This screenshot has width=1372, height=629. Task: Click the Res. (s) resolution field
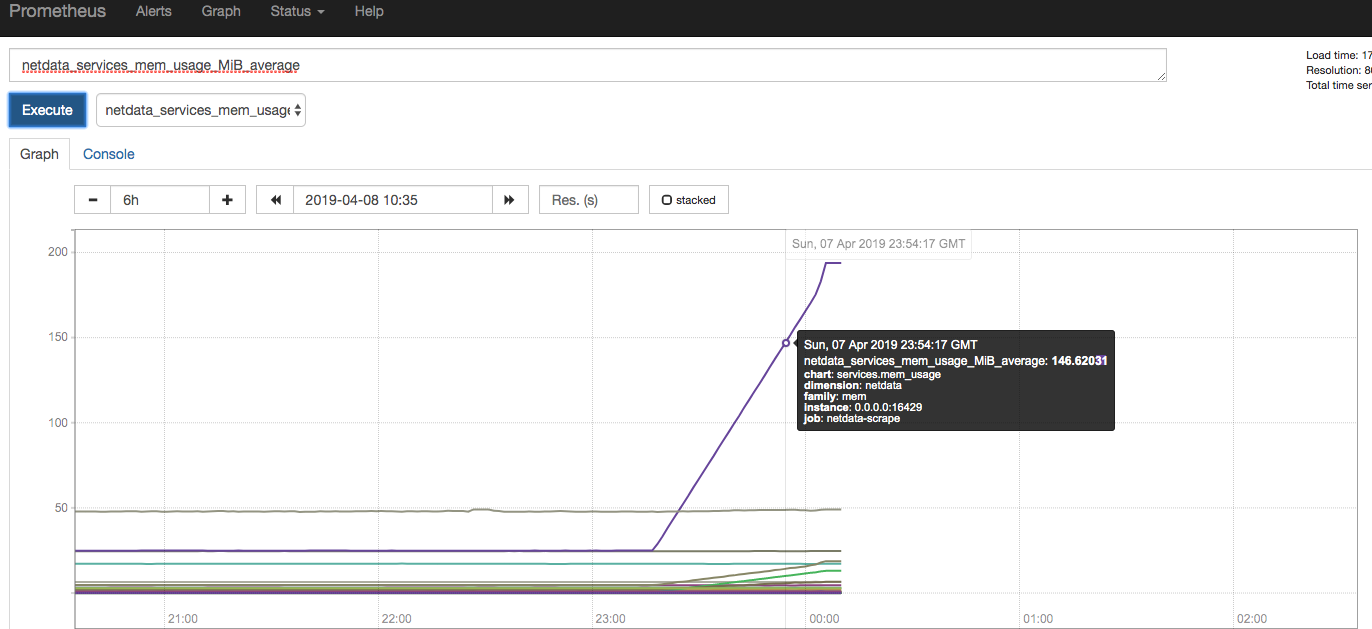pyautogui.click(x=588, y=199)
